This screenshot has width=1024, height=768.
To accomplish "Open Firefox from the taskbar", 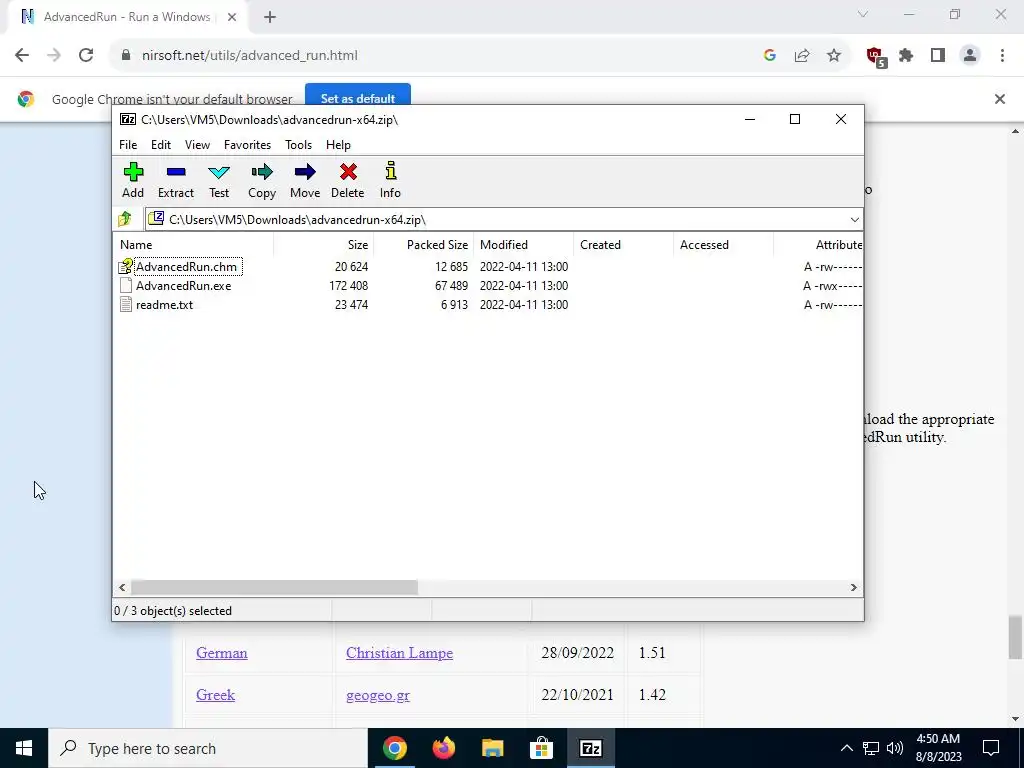I will click(444, 748).
